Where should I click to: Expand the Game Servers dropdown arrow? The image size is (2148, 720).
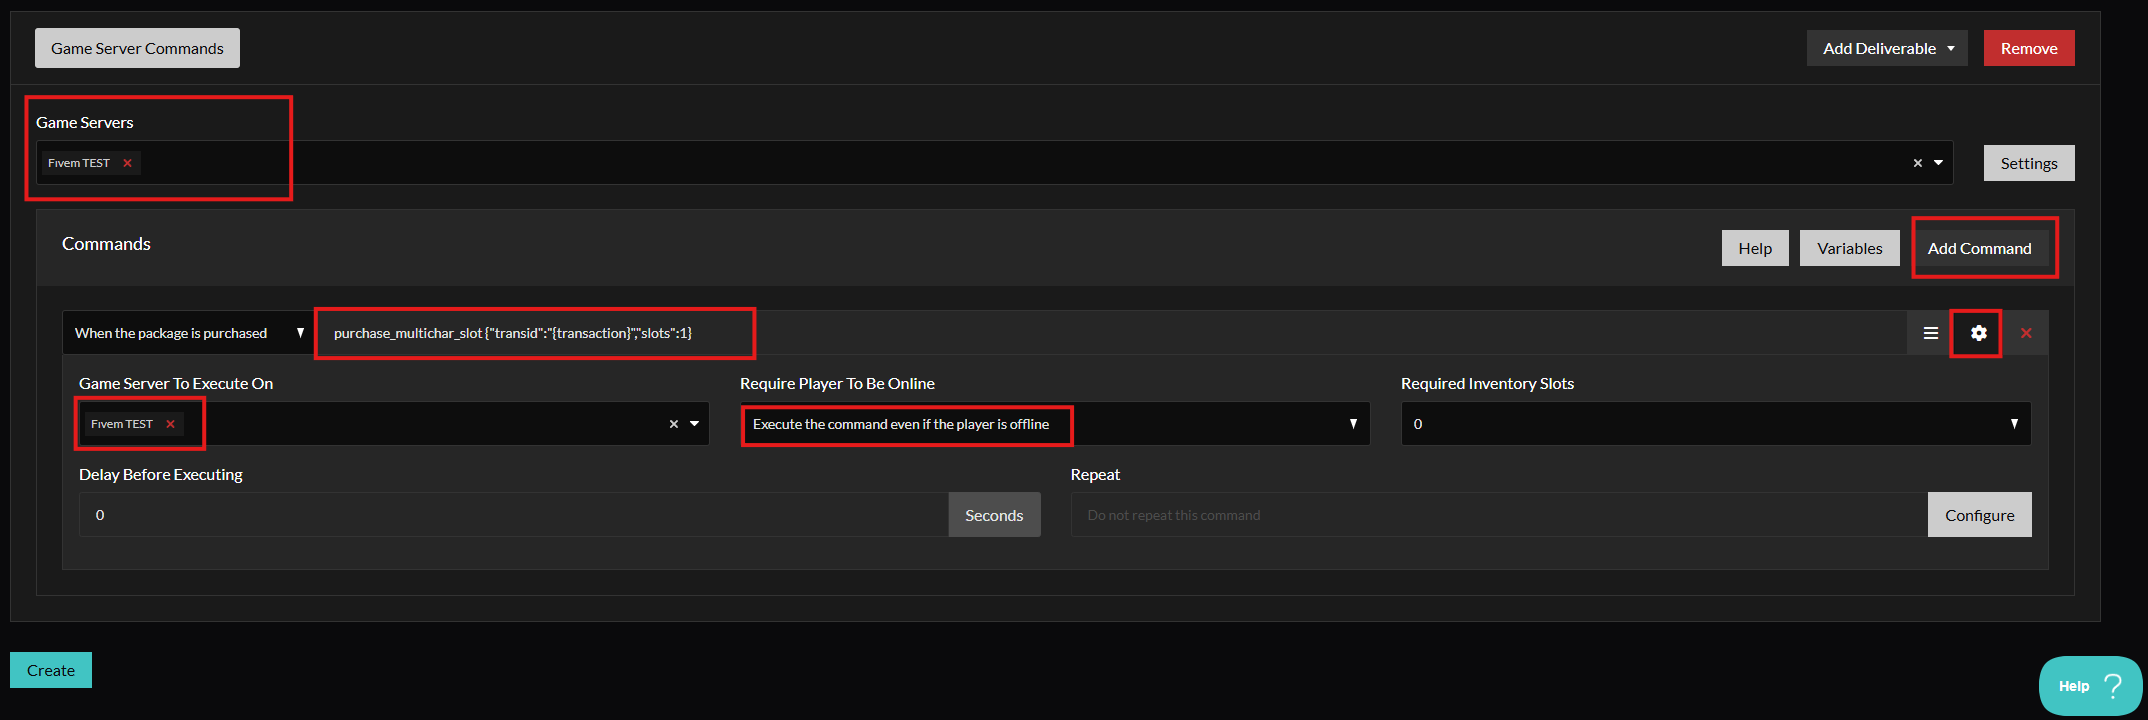[x=1938, y=163]
